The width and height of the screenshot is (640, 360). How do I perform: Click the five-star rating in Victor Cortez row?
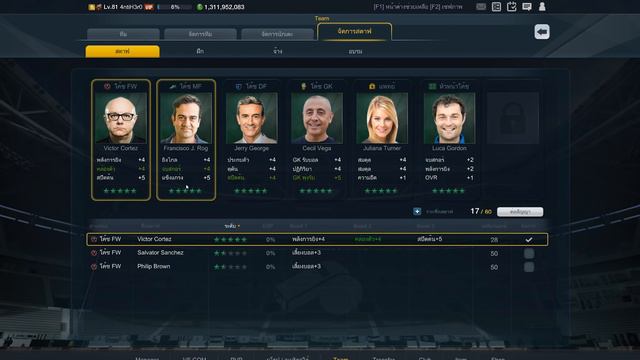[230, 240]
